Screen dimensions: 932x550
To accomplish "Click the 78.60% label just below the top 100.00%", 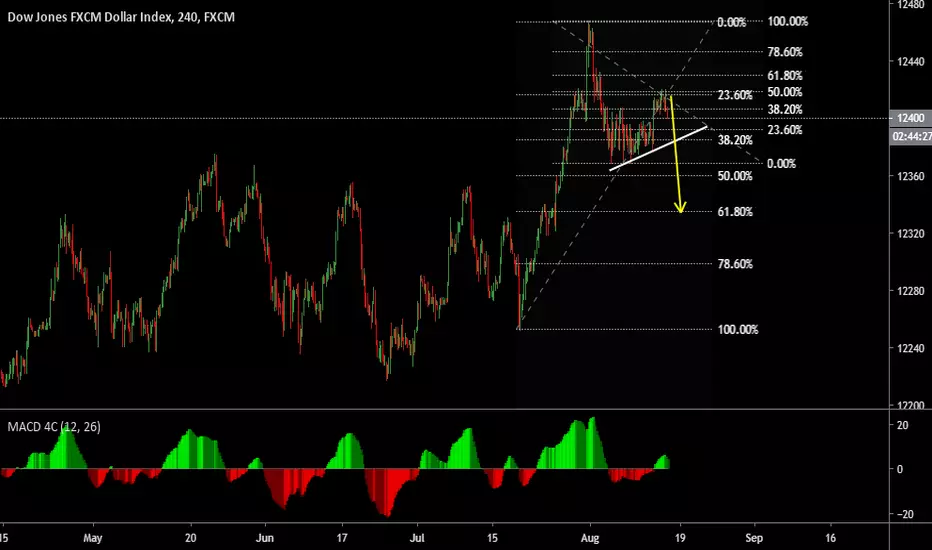I will [785, 52].
